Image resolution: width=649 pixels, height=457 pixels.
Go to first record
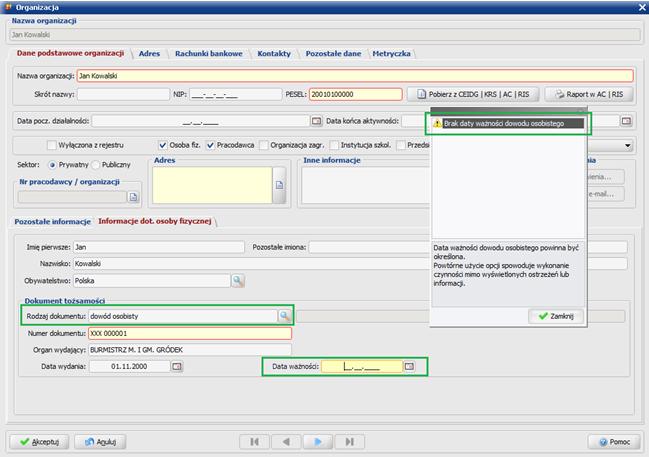[x=255, y=442]
